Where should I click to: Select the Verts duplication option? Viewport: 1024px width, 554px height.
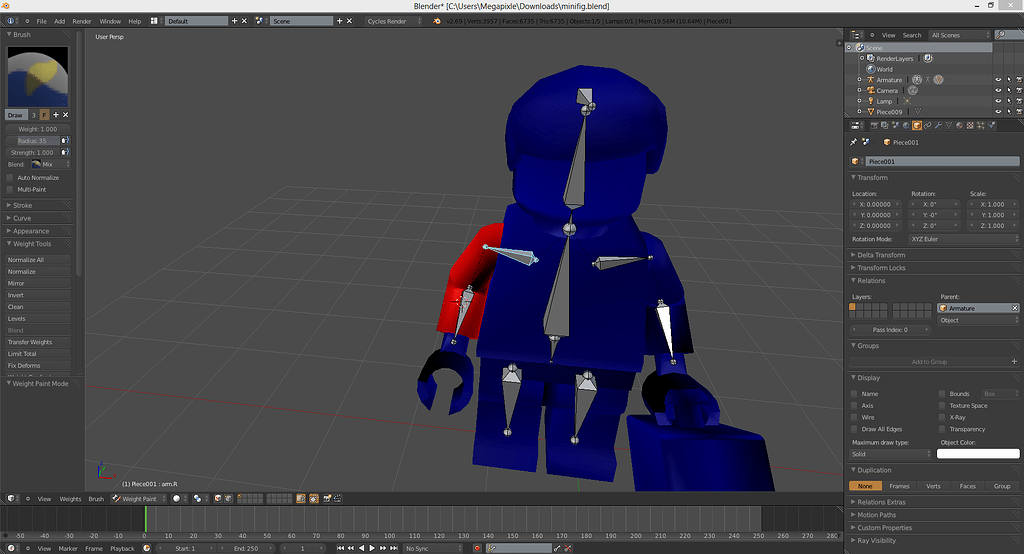click(933, 486)
